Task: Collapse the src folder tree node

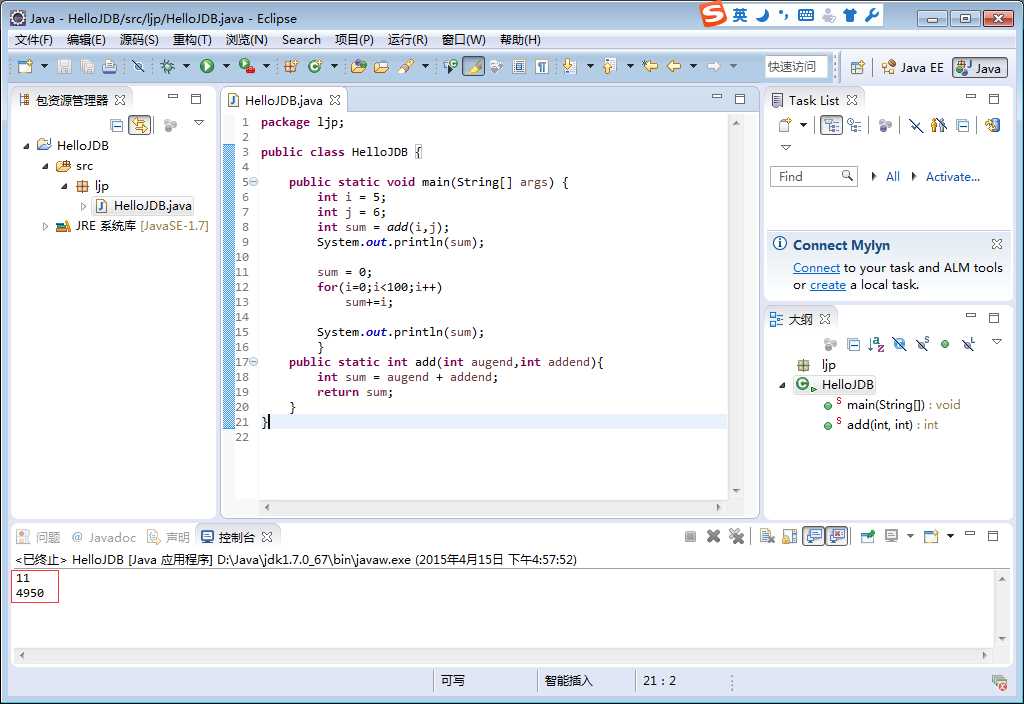Action: [45, 166]
